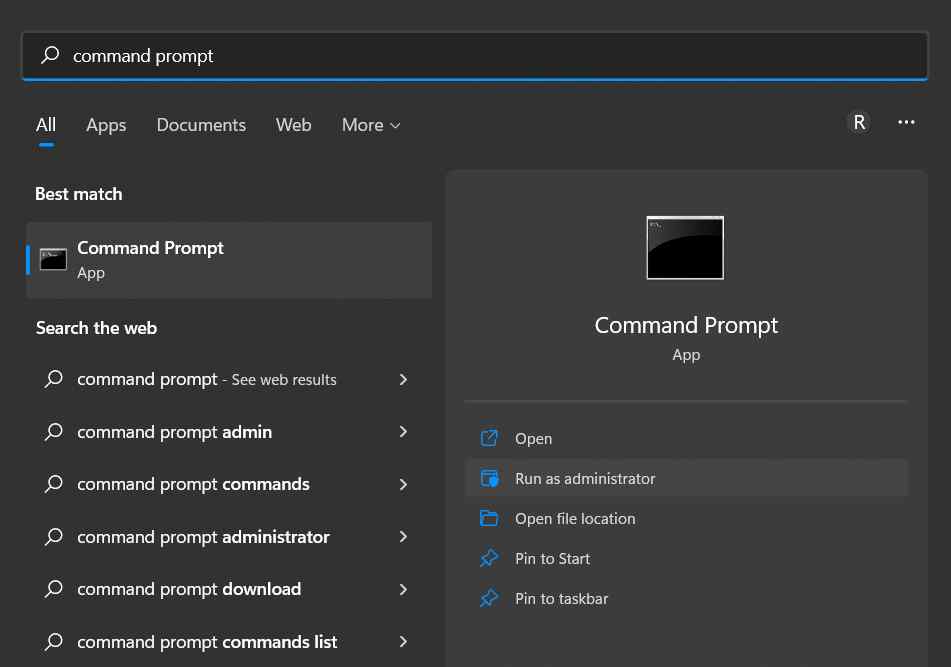The height and width of the screenshot is (667, 951).
Task: Expand the More dropdown
Action: 371,125
